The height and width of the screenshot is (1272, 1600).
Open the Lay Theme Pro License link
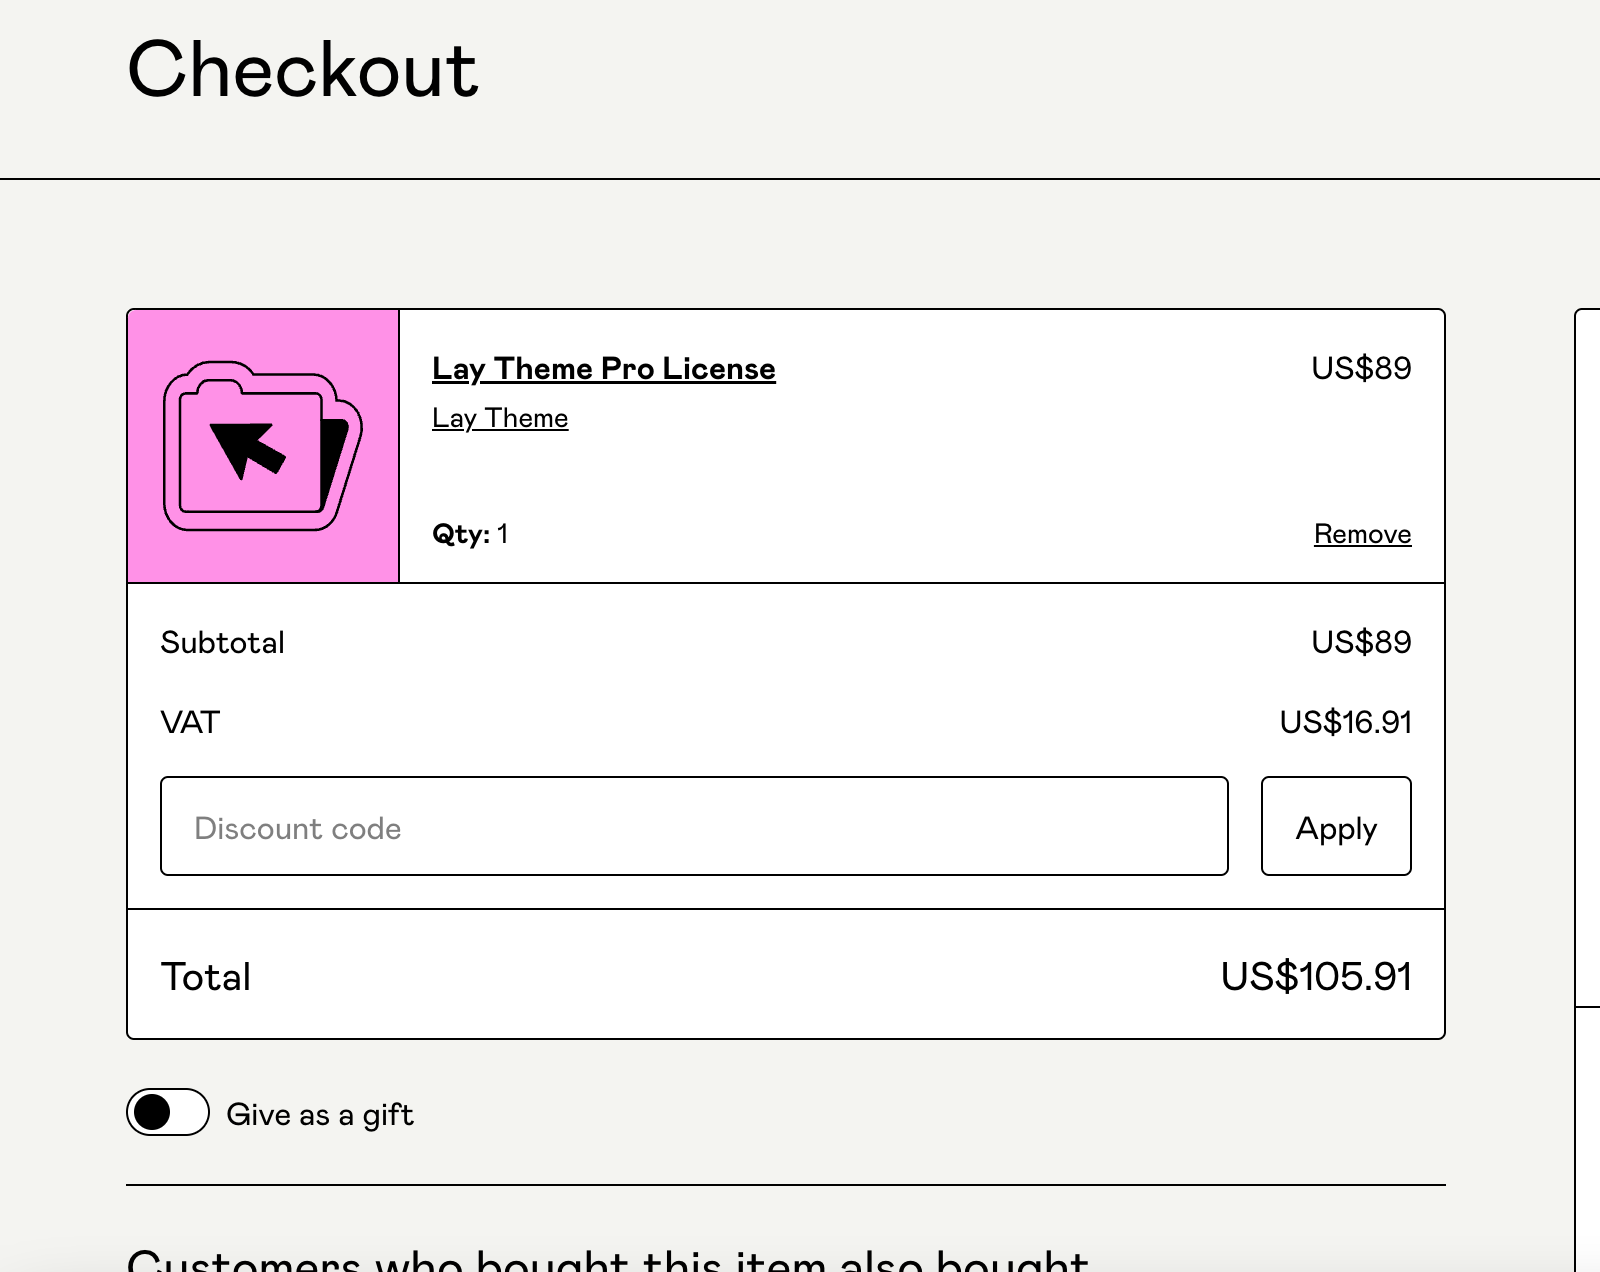(x=603, y=368)
